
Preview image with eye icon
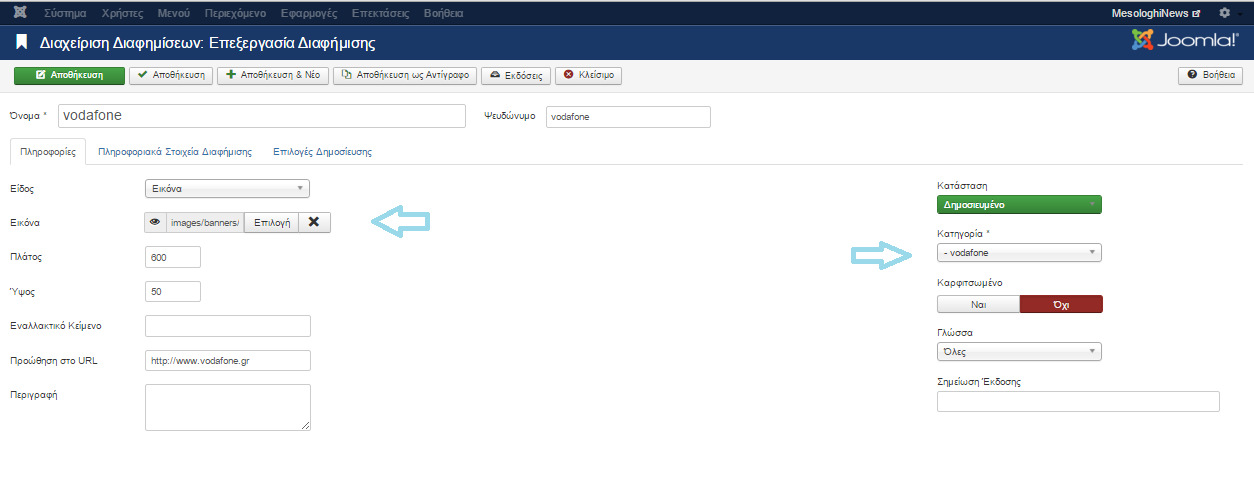155,222
